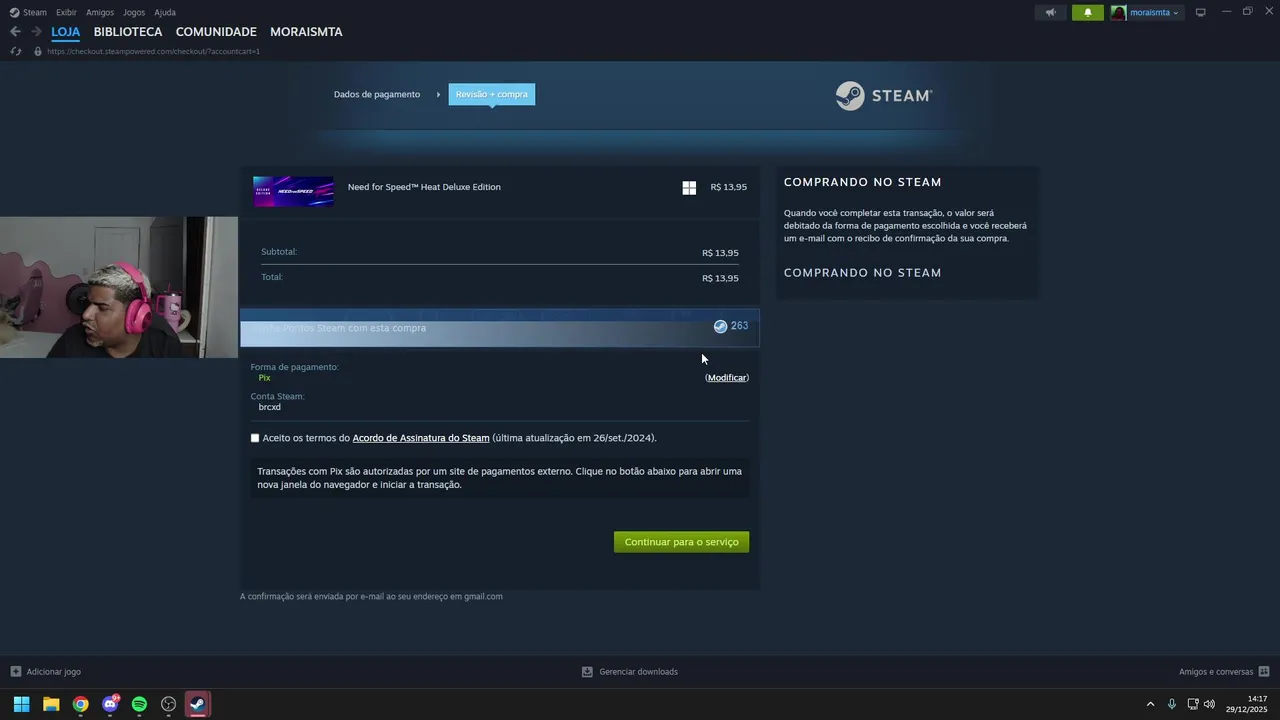Open the Amigos menu
1280x720 pixels.
[x=100, y=12]
